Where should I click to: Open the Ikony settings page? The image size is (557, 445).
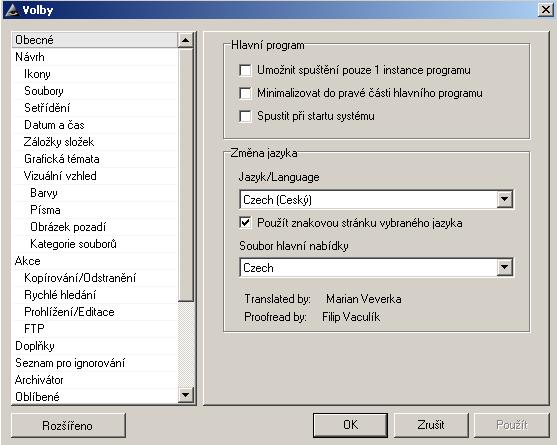(x=94, y=74)
